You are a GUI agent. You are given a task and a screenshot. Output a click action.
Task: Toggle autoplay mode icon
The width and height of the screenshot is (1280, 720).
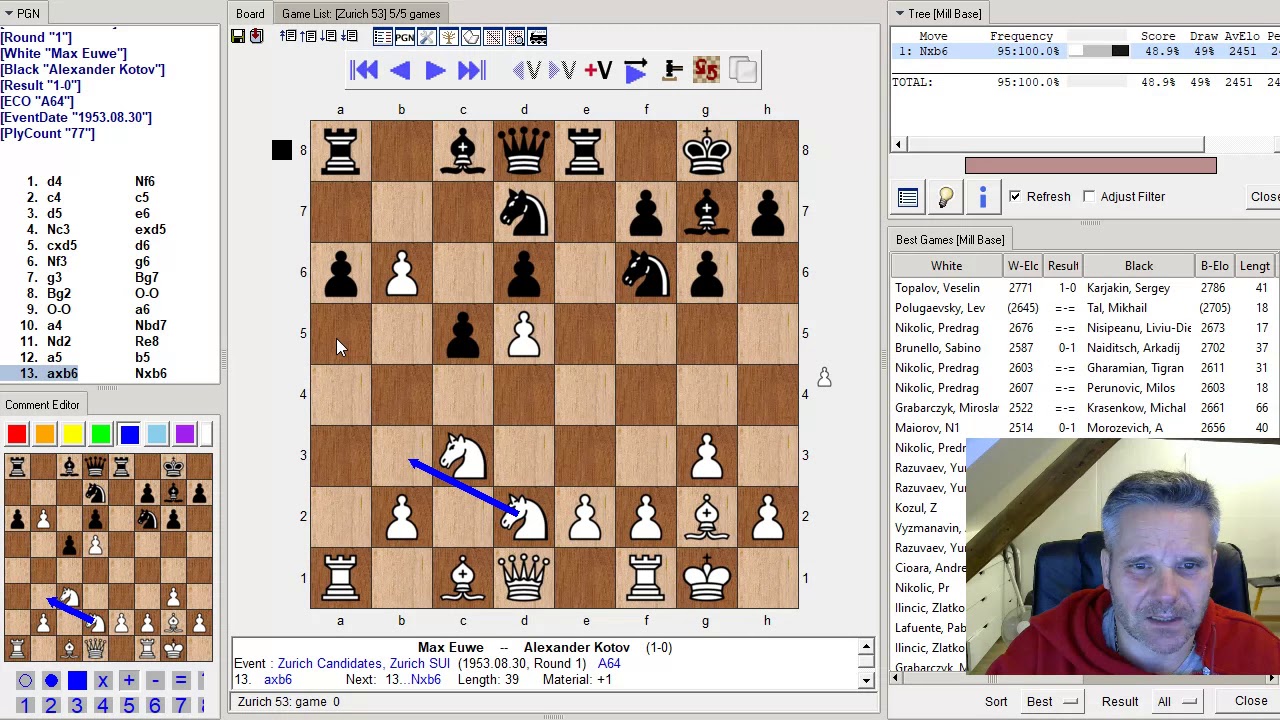636,70
